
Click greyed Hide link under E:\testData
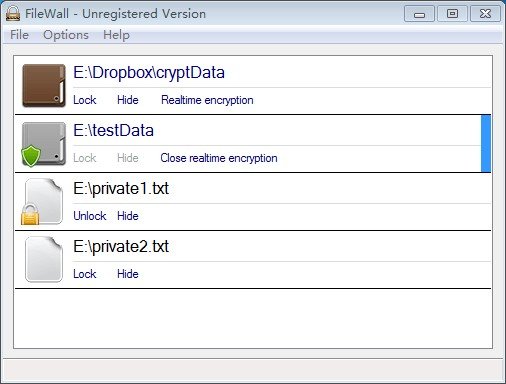pos(128,158)
